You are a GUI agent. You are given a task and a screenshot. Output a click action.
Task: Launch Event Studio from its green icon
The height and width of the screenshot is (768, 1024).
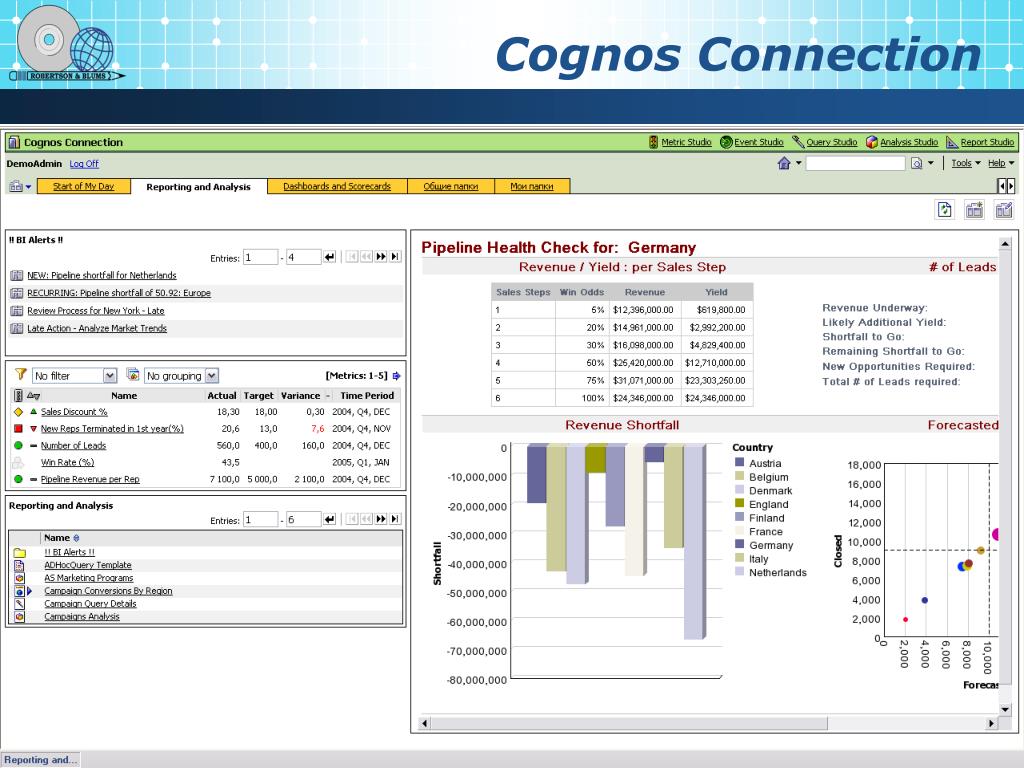(726, 142)
